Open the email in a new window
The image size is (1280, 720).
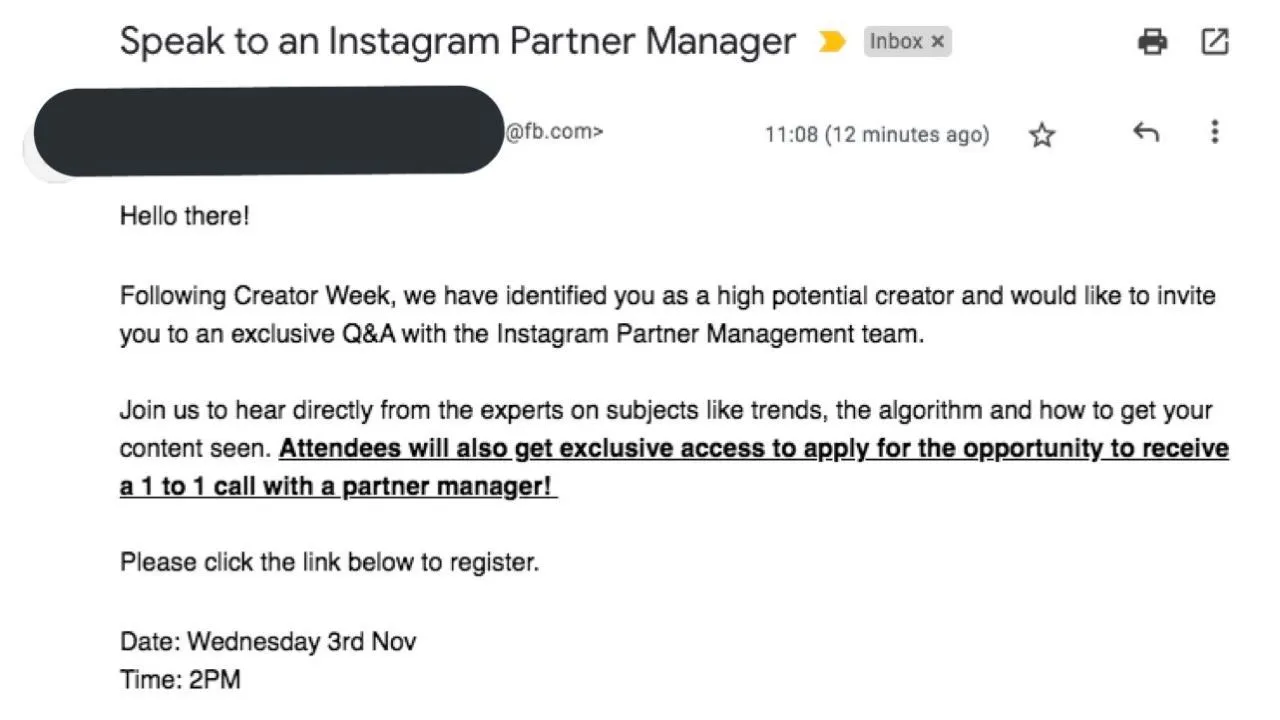[x=1214, y=42]
